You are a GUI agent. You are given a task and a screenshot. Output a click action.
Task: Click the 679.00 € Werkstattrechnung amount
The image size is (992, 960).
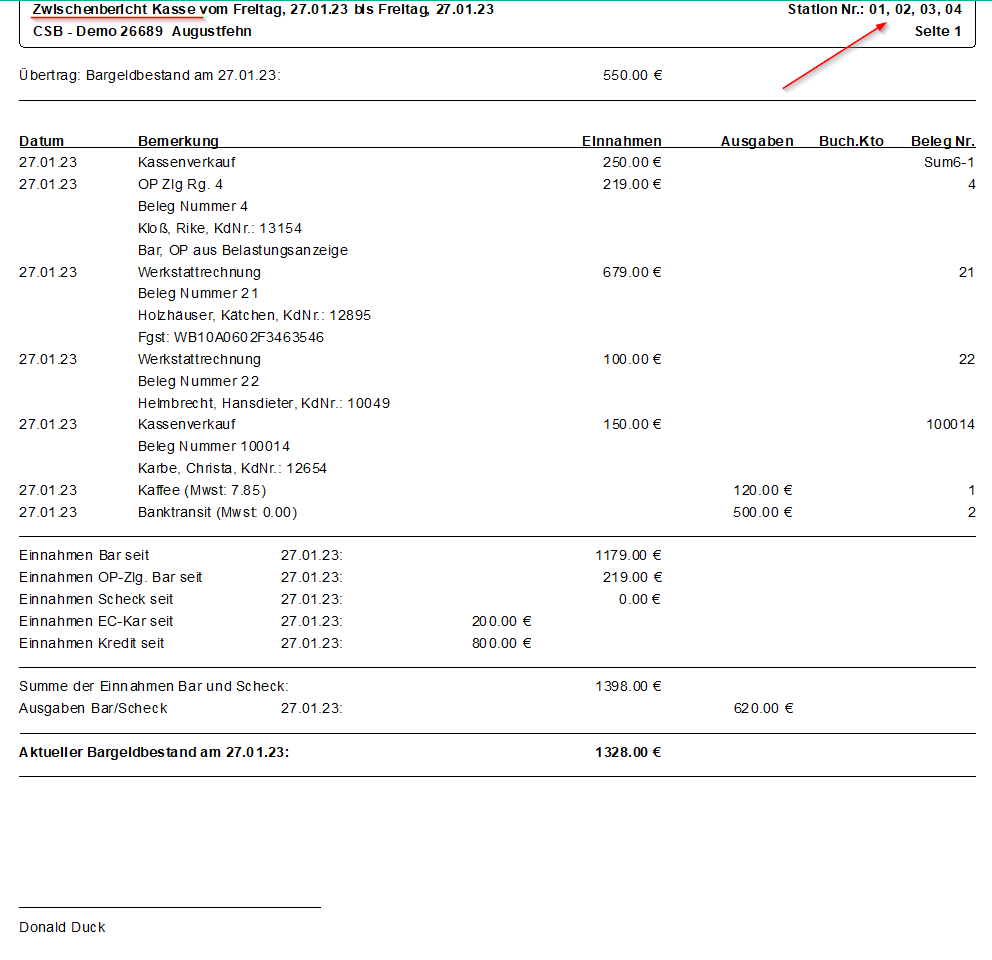pyautogui.click(x=632, y=272)
